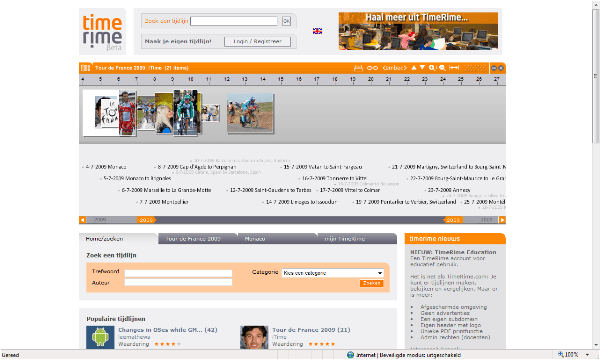Viewport: 600px width, 360px height.
Task: Open NIEUW: TimeRime Education news headline
Action: [453, 252]
